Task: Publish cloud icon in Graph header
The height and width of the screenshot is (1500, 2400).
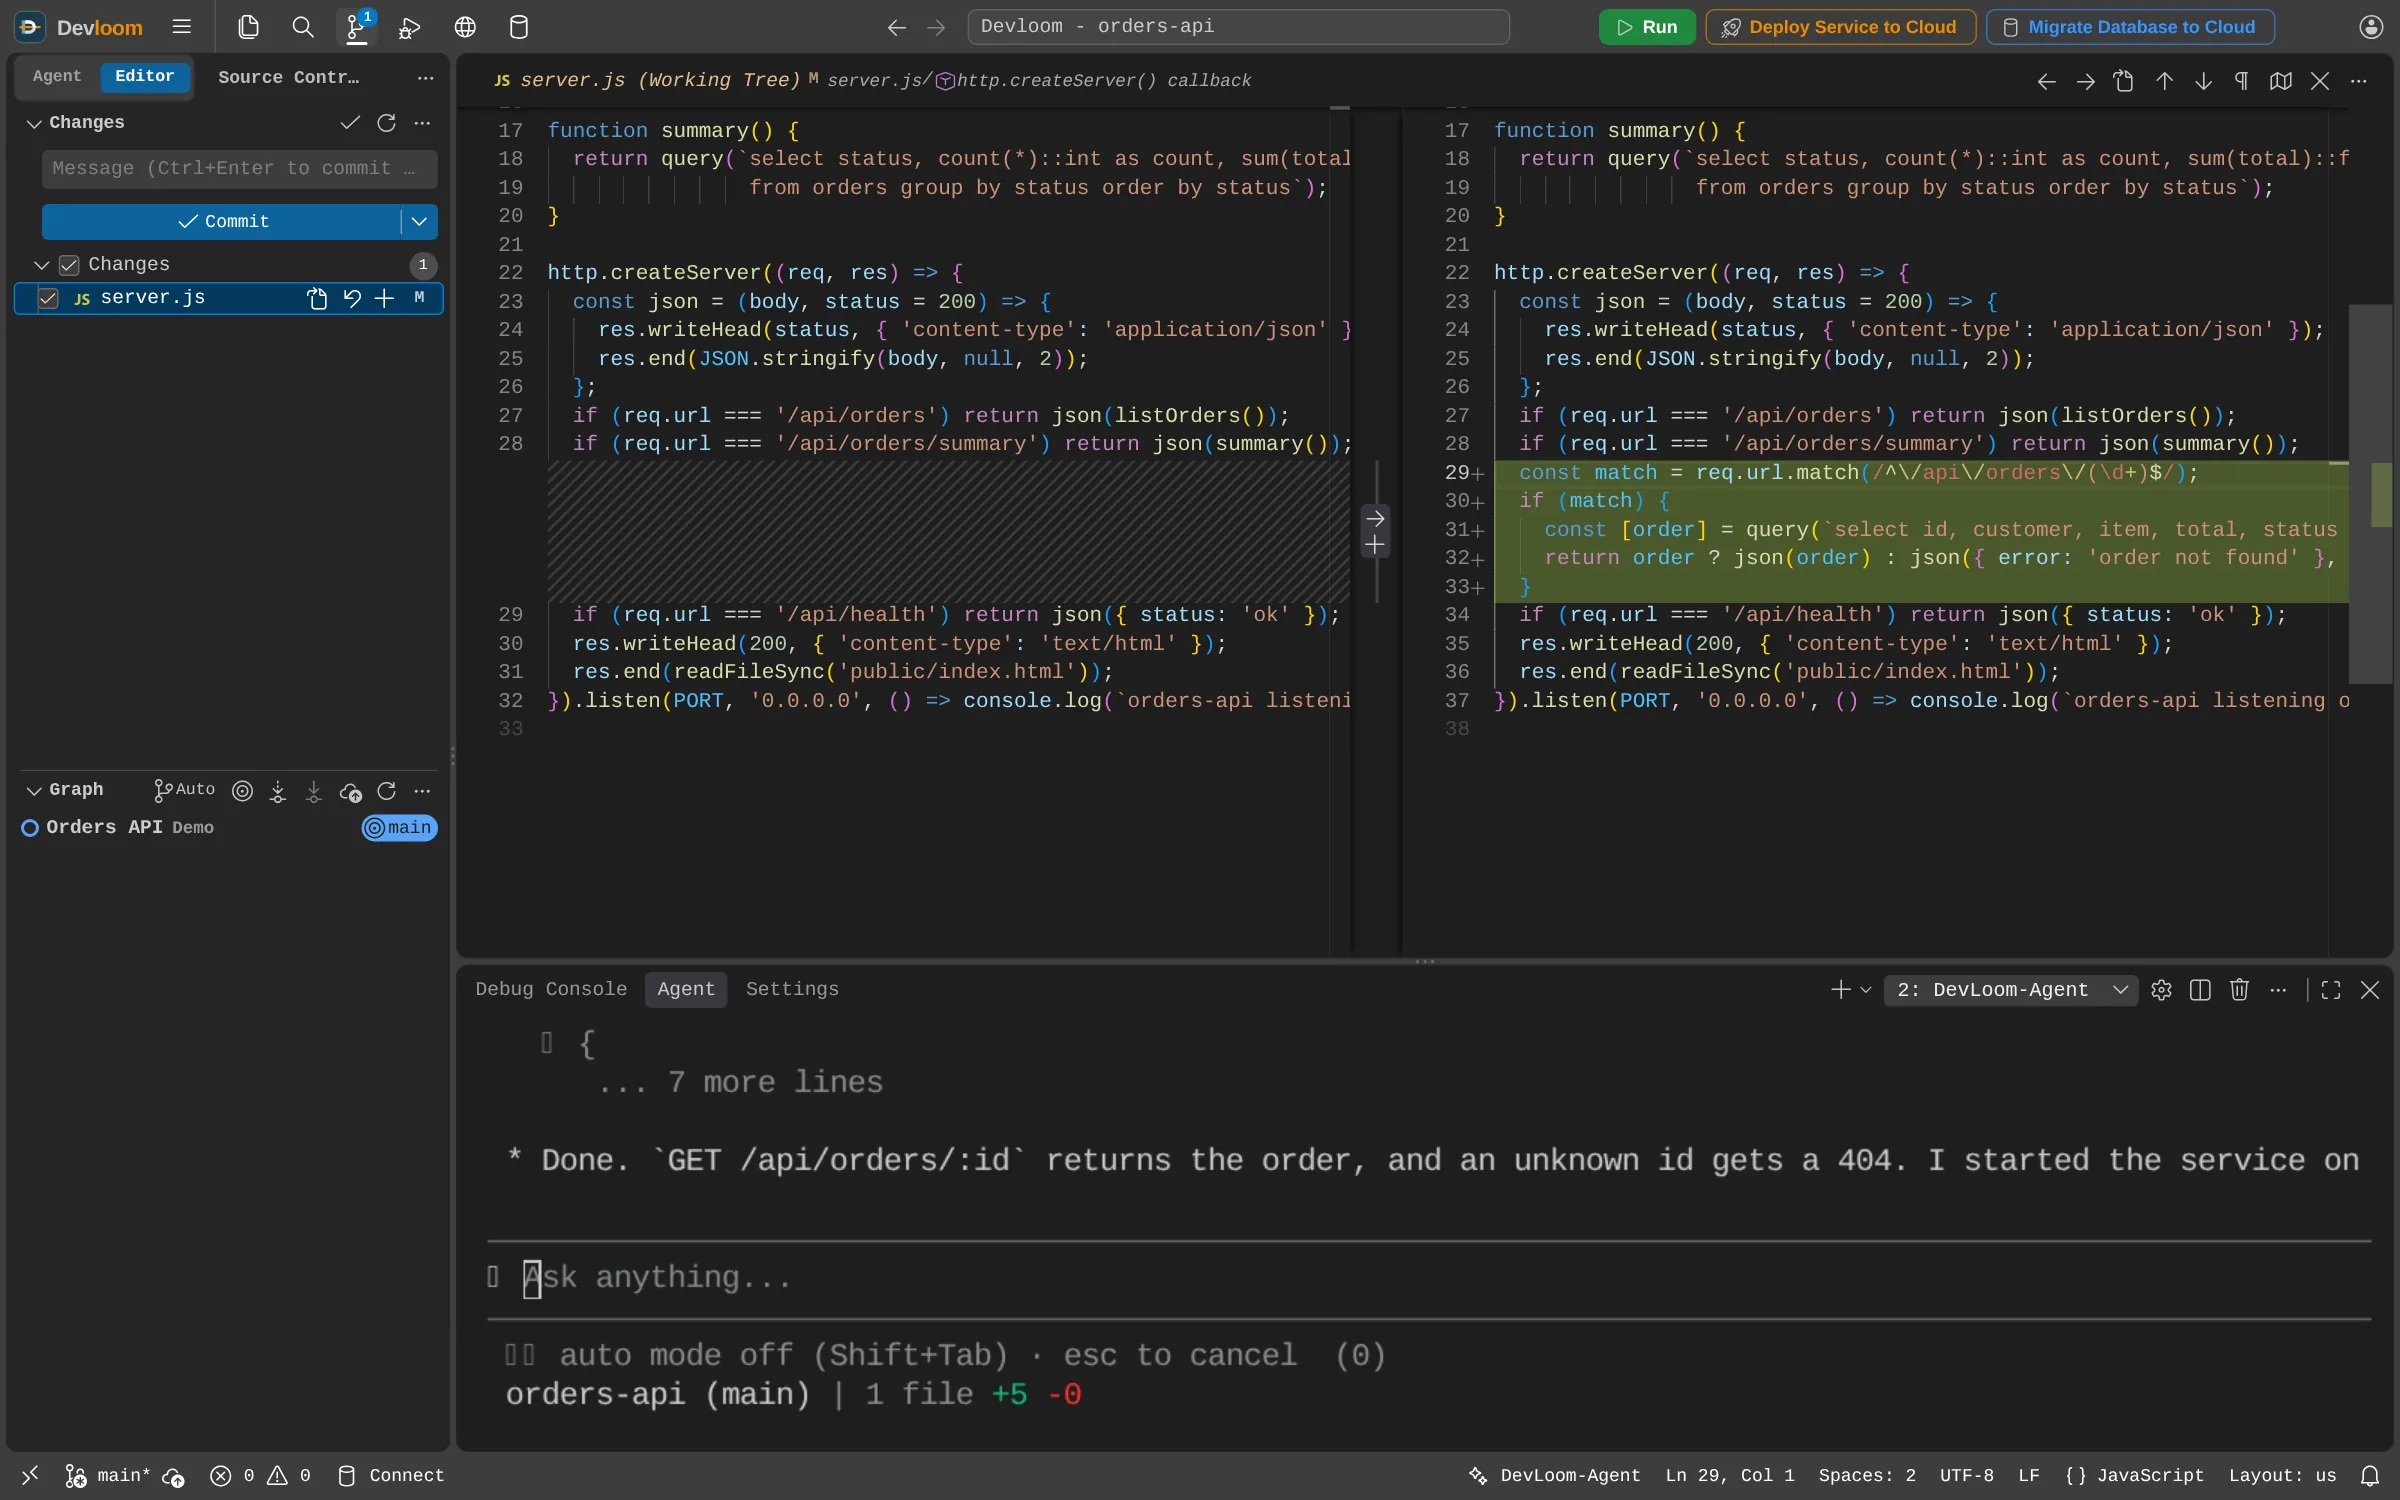Action: [x=350, y=791]
